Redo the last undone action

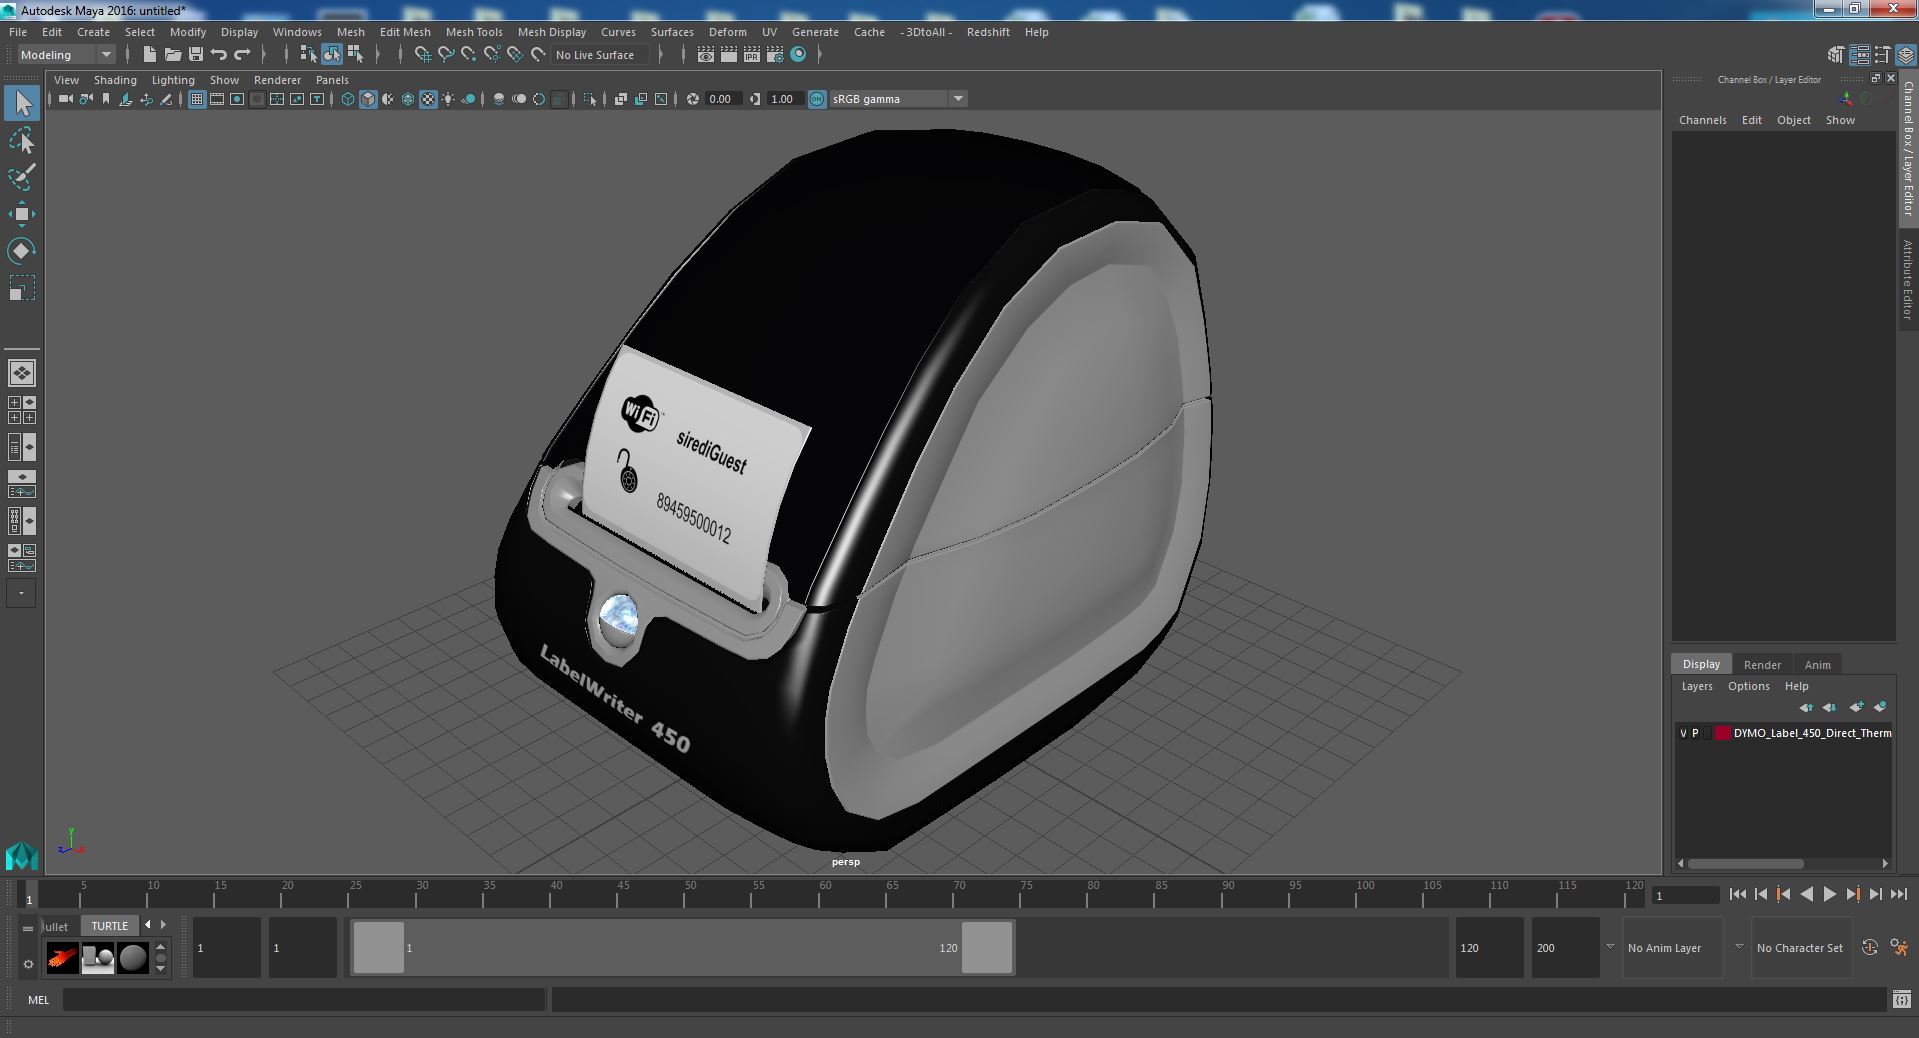coord(242,55)
